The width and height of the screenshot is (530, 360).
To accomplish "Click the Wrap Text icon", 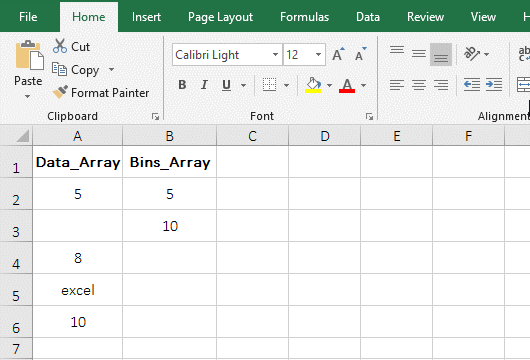I will pos(524,54).
